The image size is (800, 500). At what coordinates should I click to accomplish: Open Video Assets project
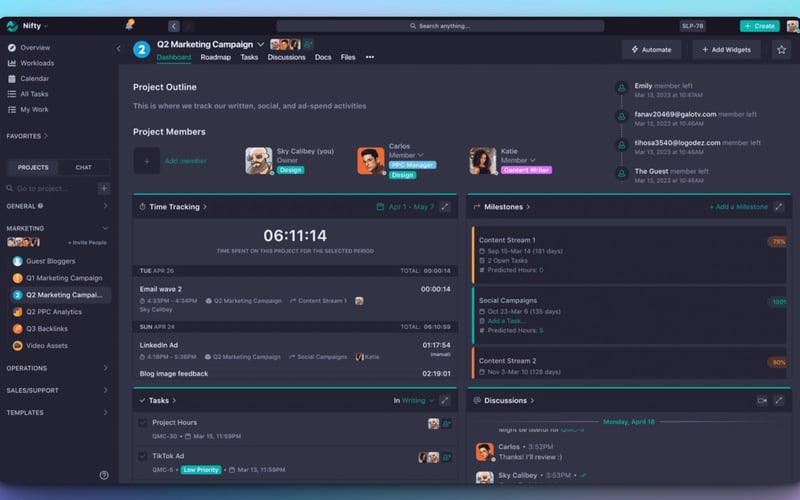(47, 345)
